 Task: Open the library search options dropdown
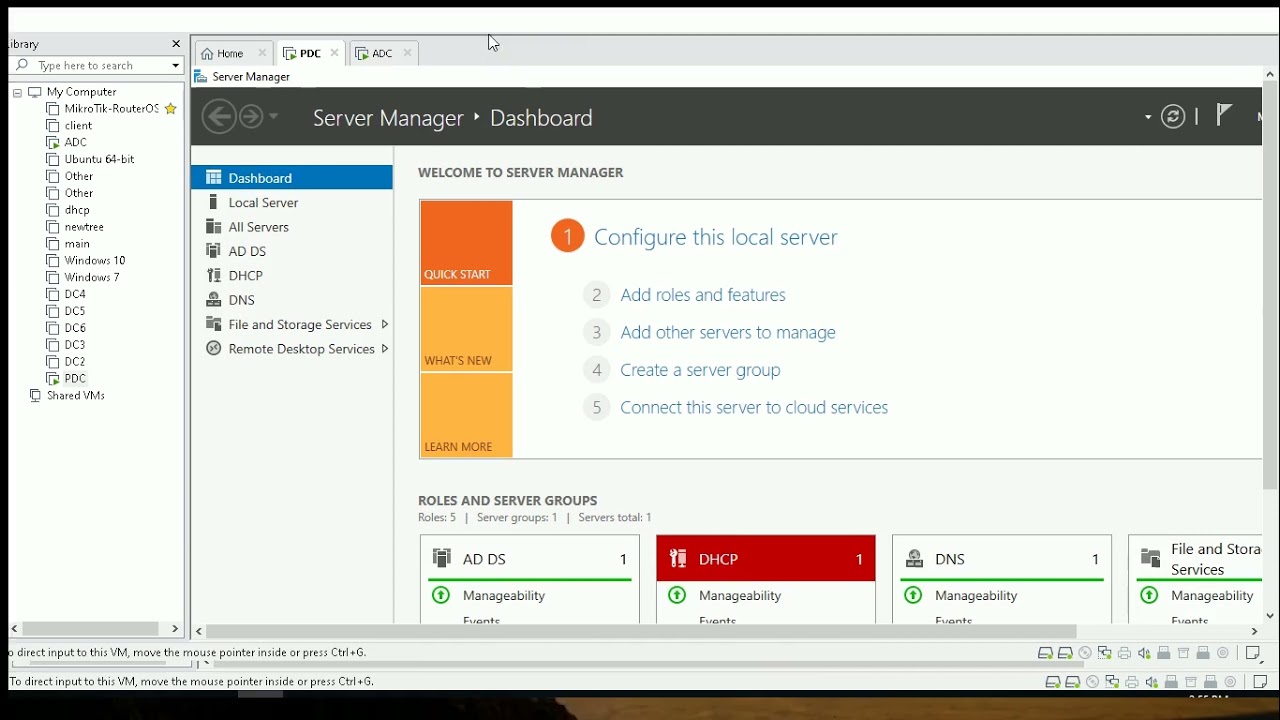[175, 66]
